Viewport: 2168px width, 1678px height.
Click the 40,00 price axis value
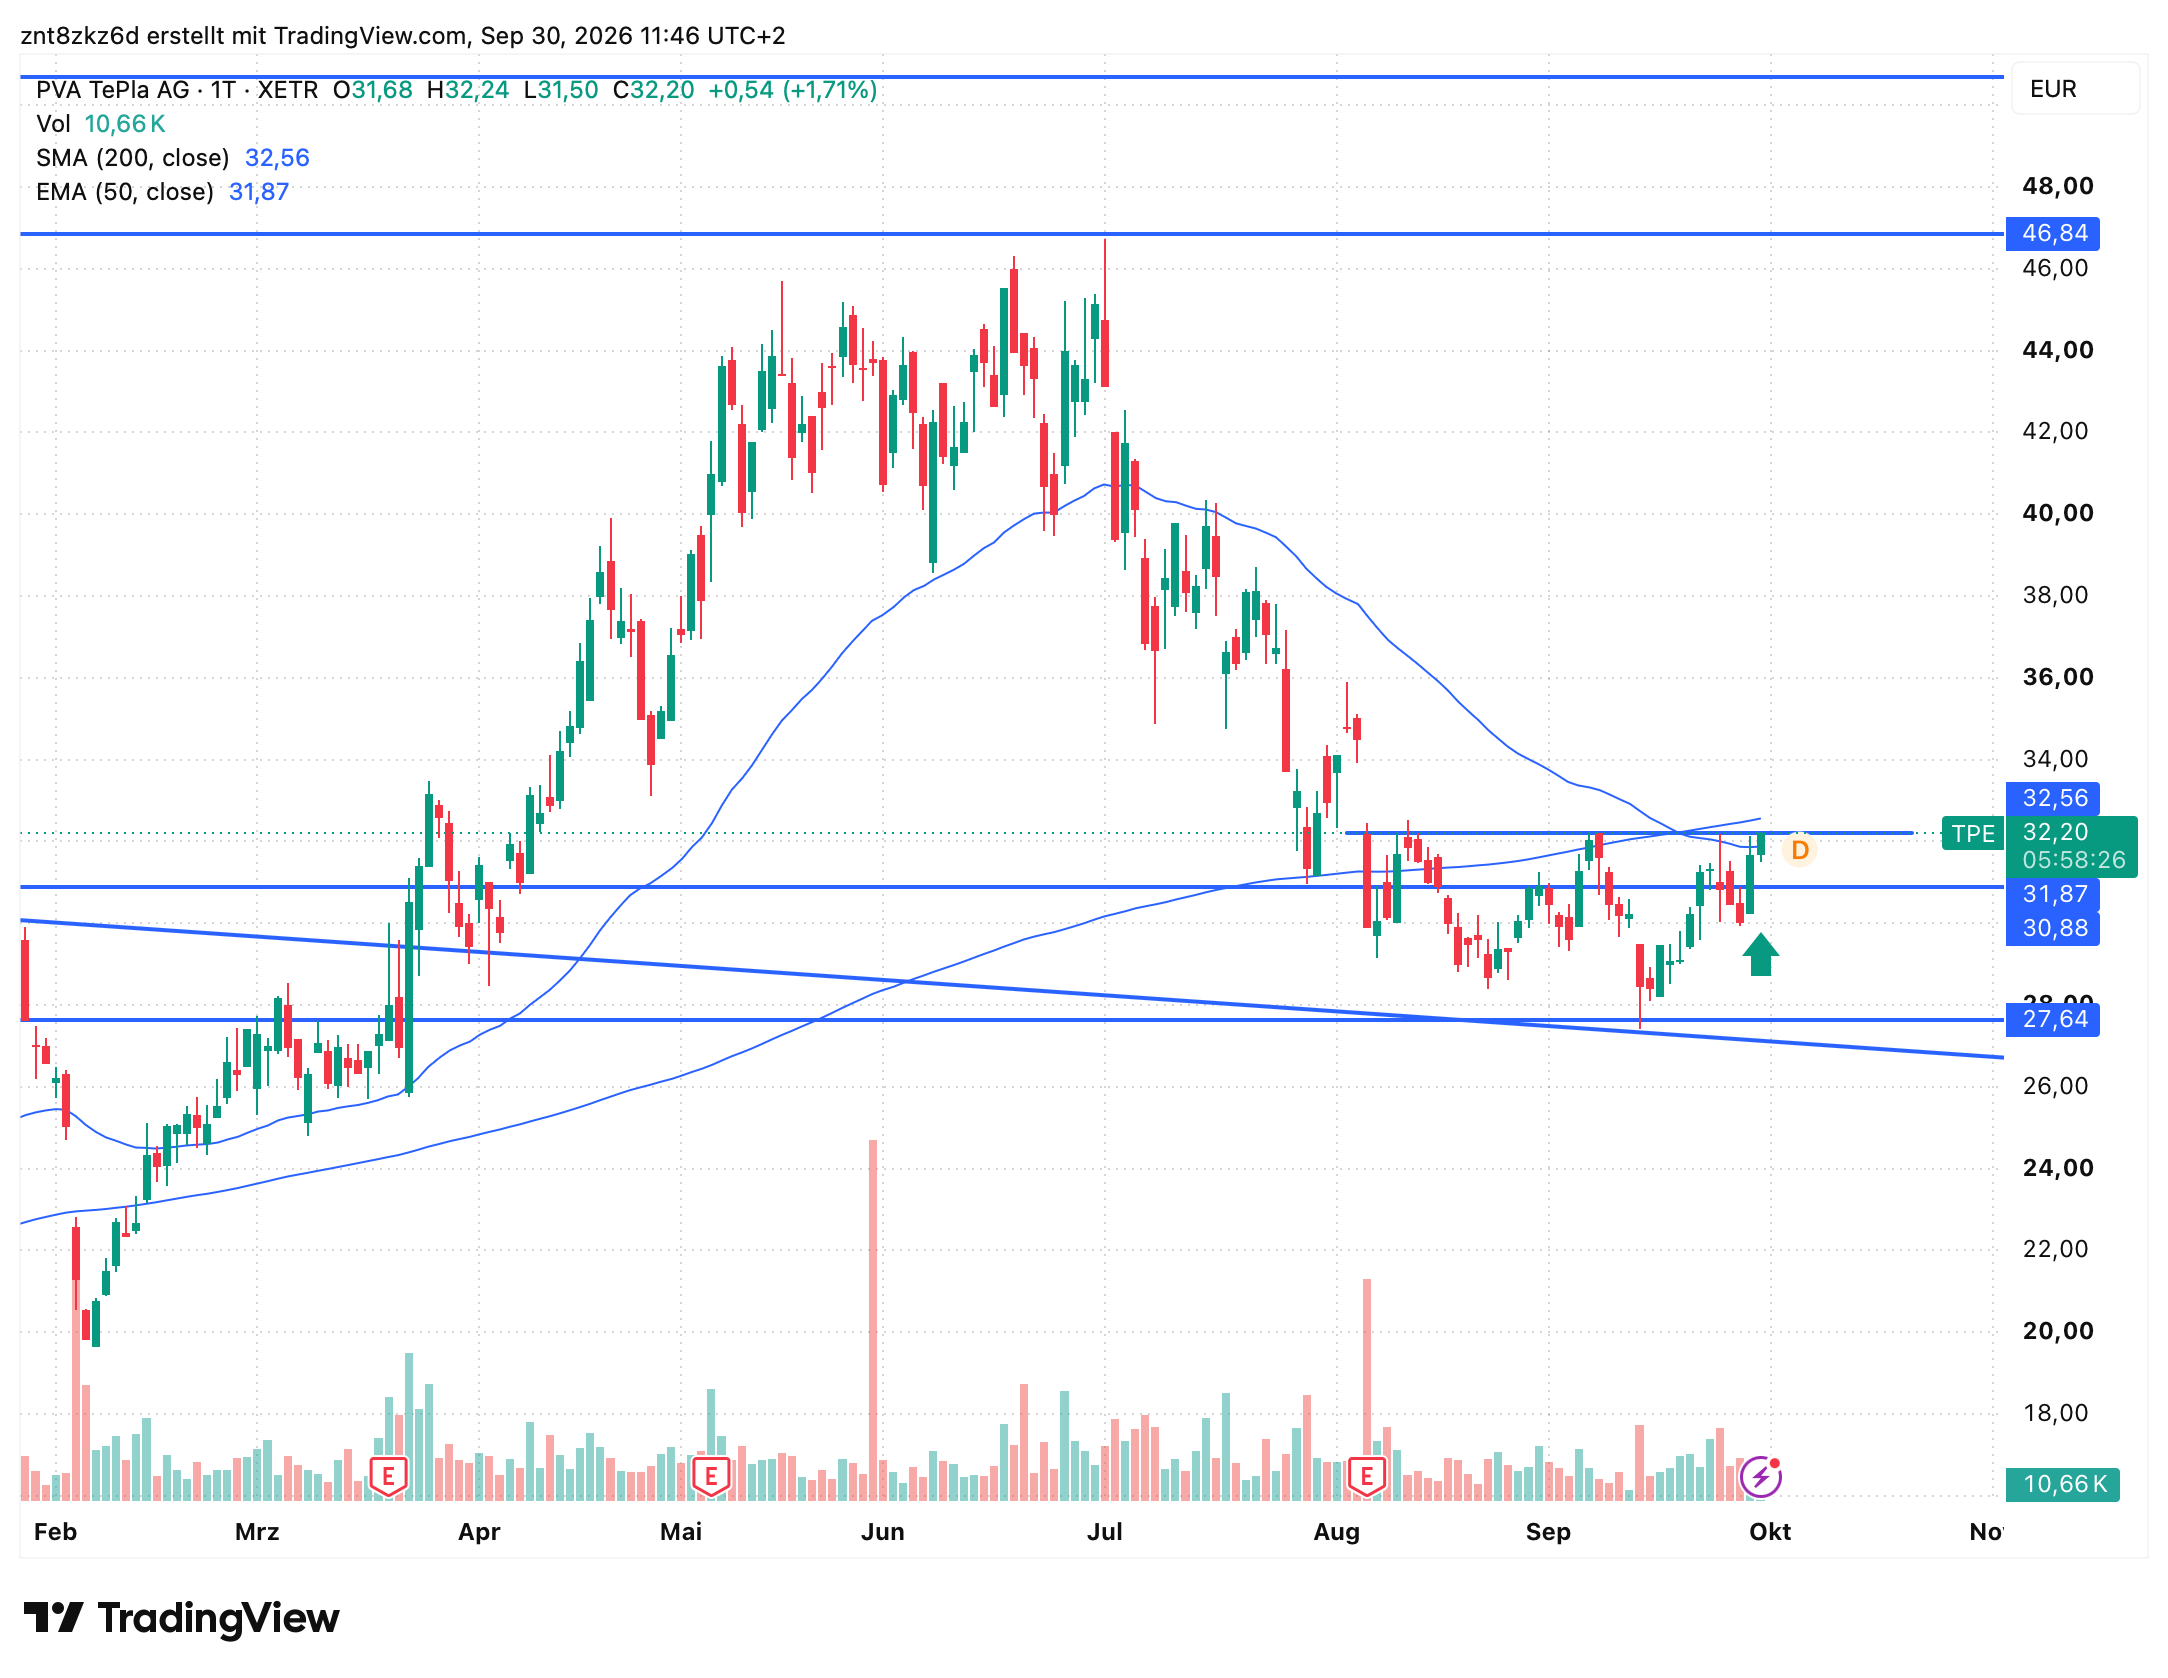coord(2057,513)
